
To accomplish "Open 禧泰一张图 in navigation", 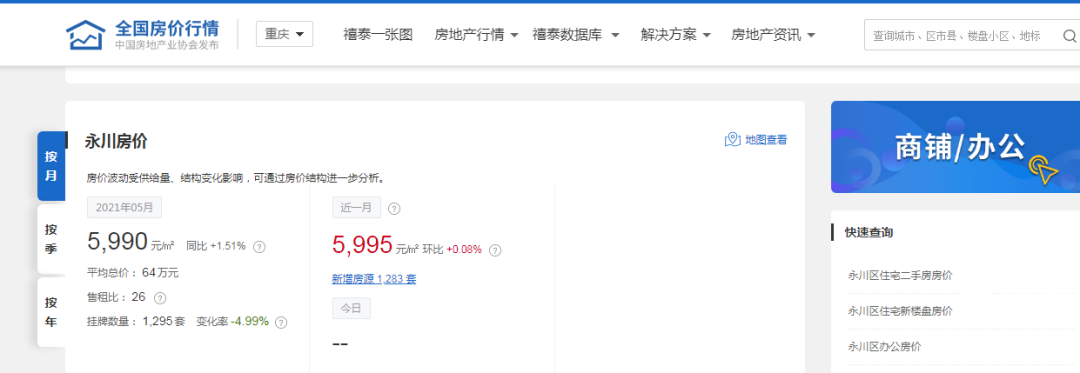I will (x=378, y=35).
